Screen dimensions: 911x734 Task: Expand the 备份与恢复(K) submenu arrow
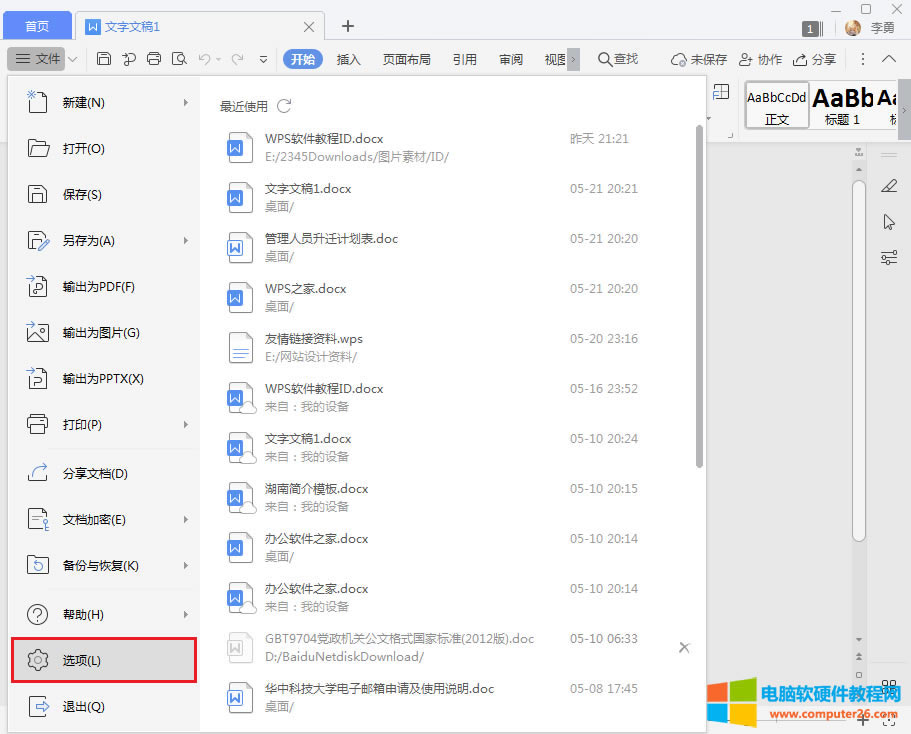(x=186, y=565)
